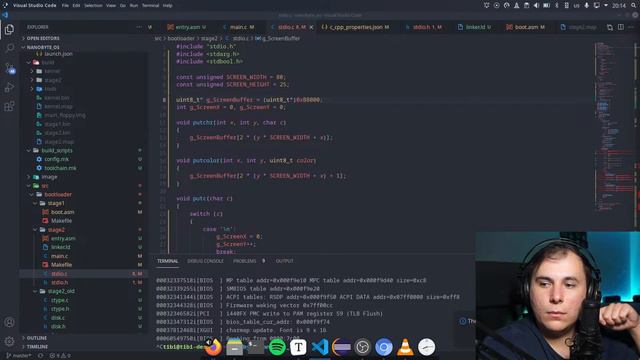
Task: Open errors and warnings status item
Action: coord(60,356)
